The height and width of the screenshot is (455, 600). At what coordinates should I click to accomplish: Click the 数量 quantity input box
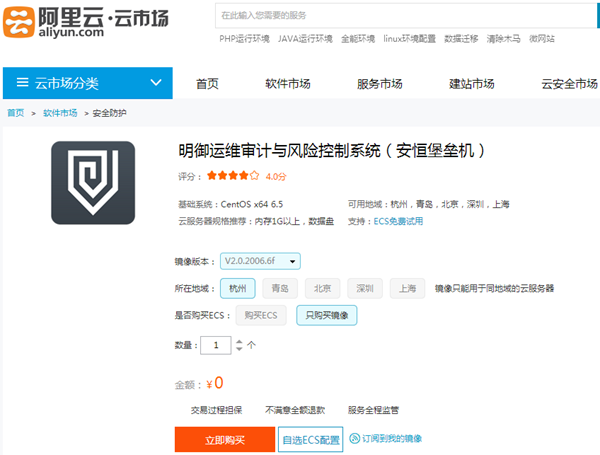(216, 345)
